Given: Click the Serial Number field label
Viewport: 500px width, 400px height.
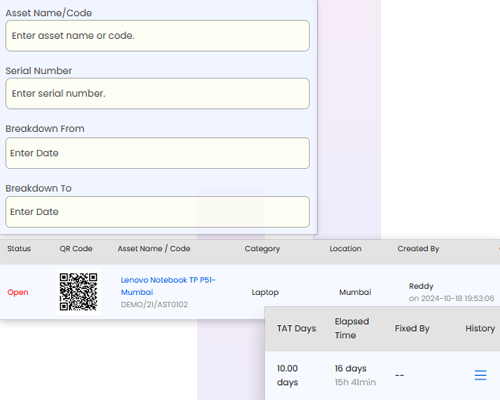Looking at the screenshot, I should 39,71.
